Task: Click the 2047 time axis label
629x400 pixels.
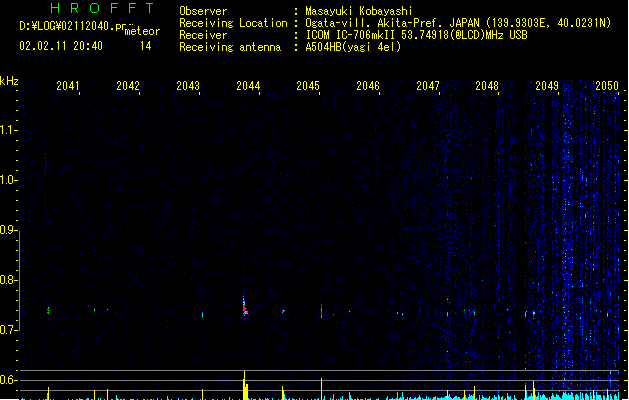Action: pos(428,86)
